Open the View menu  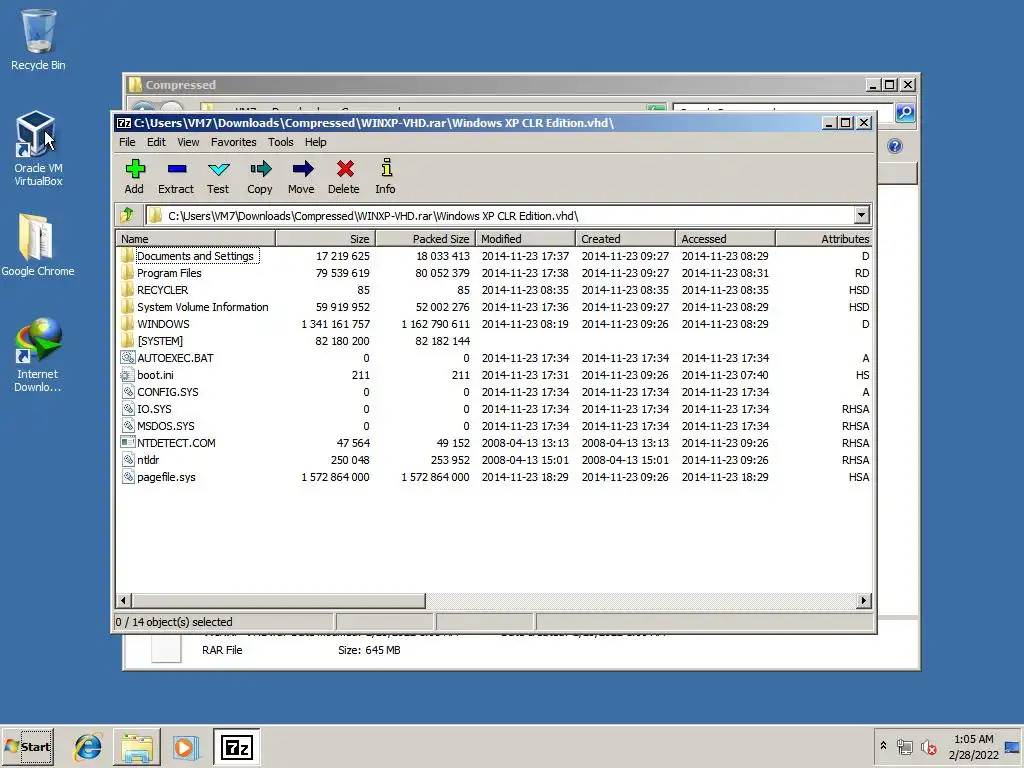point(188,142)
